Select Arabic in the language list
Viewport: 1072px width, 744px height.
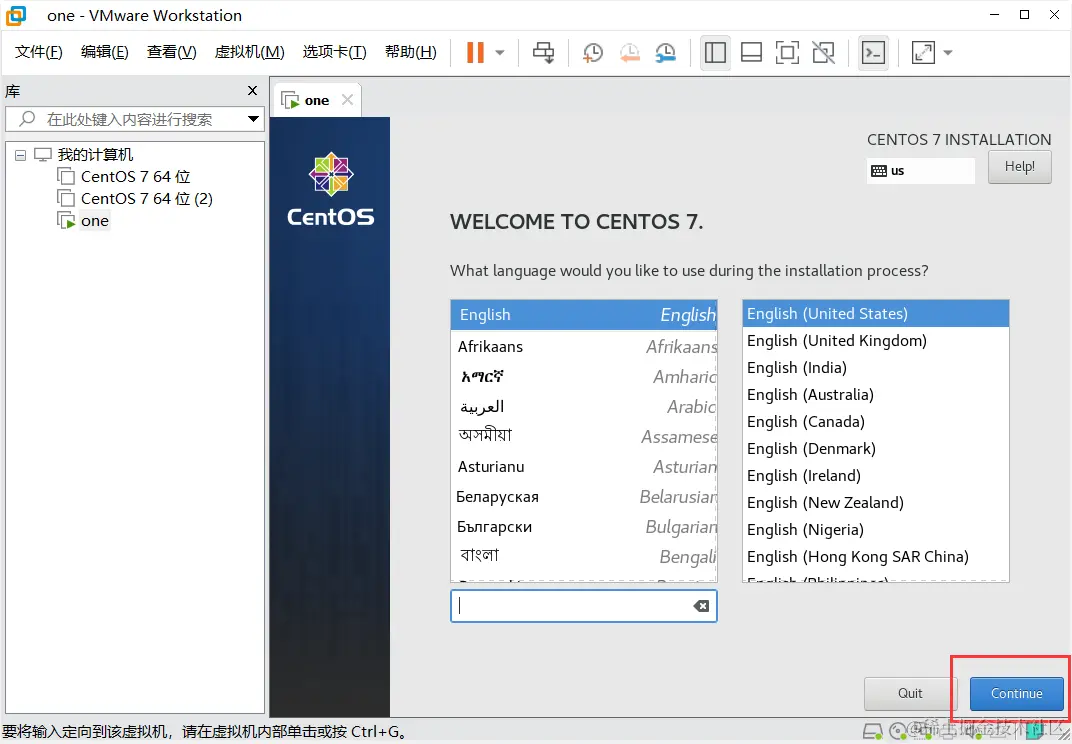(584, 407)
